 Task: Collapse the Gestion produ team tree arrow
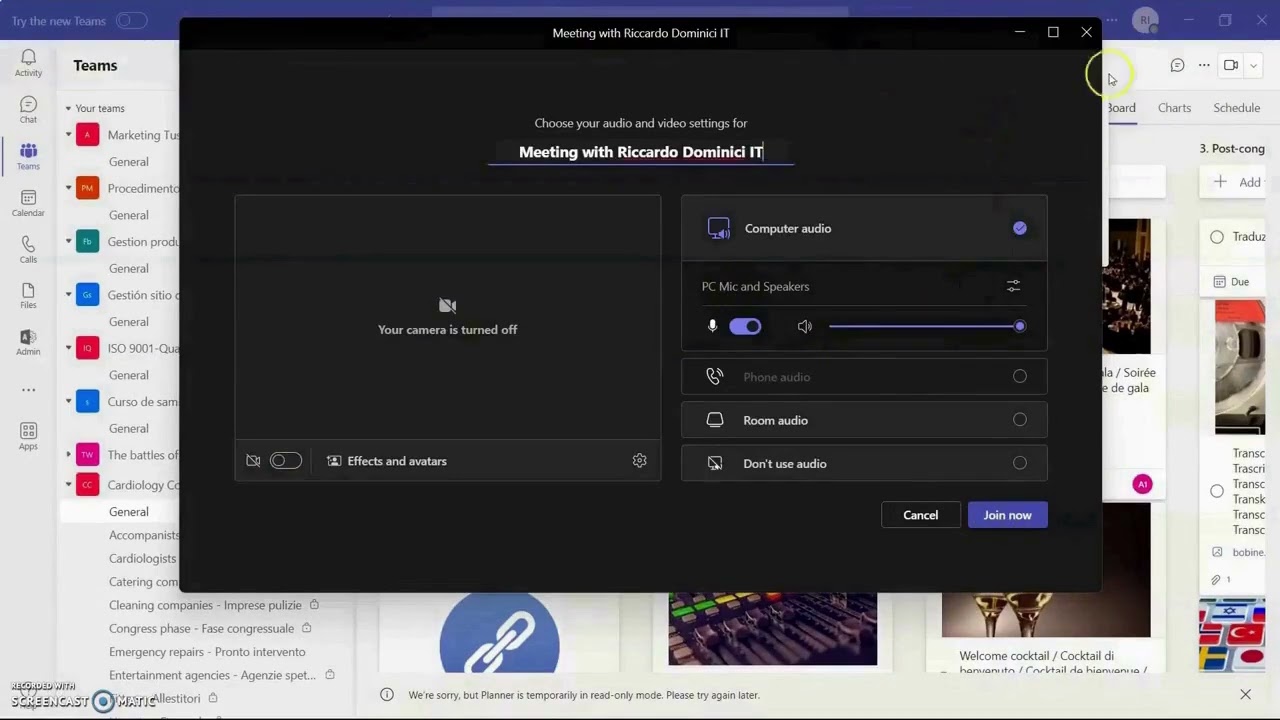pyautogui.click(x=68, y=241)
